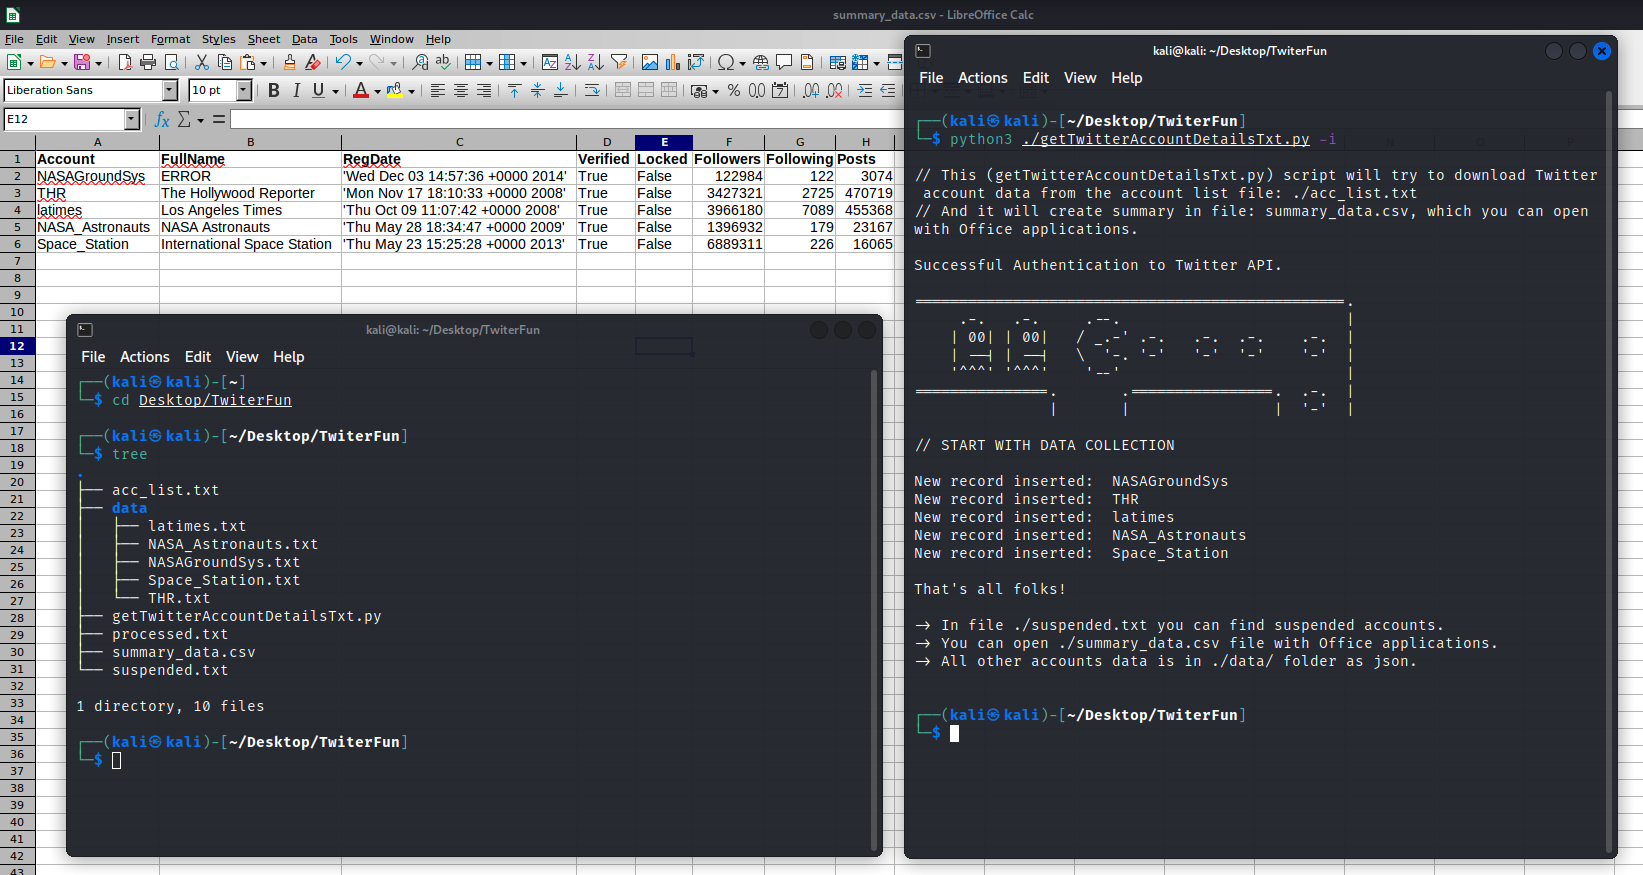Click the formula input line
Screen dimensions: 1643x875
566,119
